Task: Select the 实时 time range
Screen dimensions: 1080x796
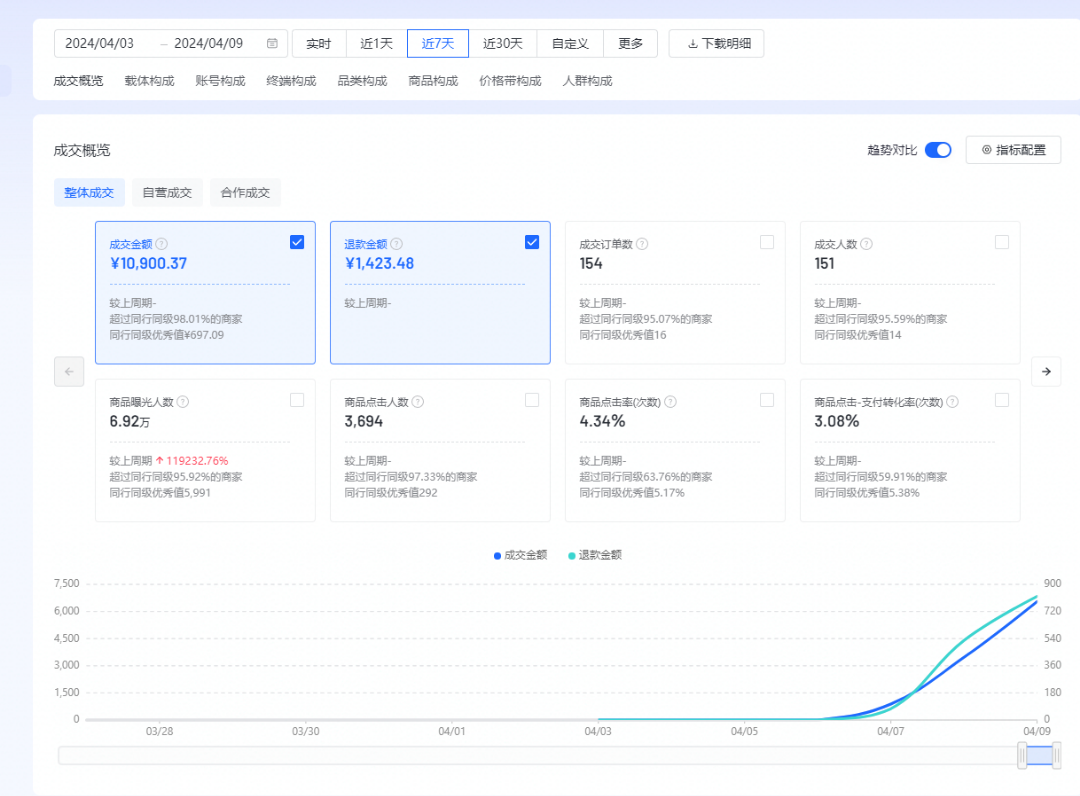Action: (319, 43)
